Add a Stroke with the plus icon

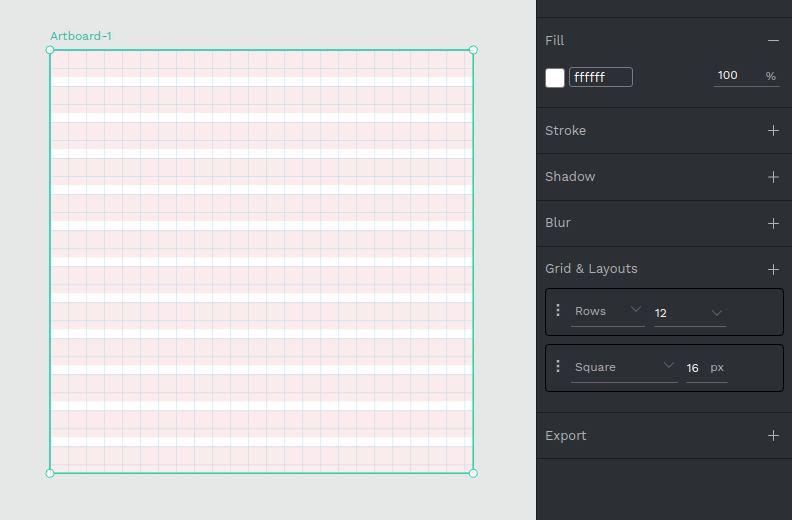point(773,131)
